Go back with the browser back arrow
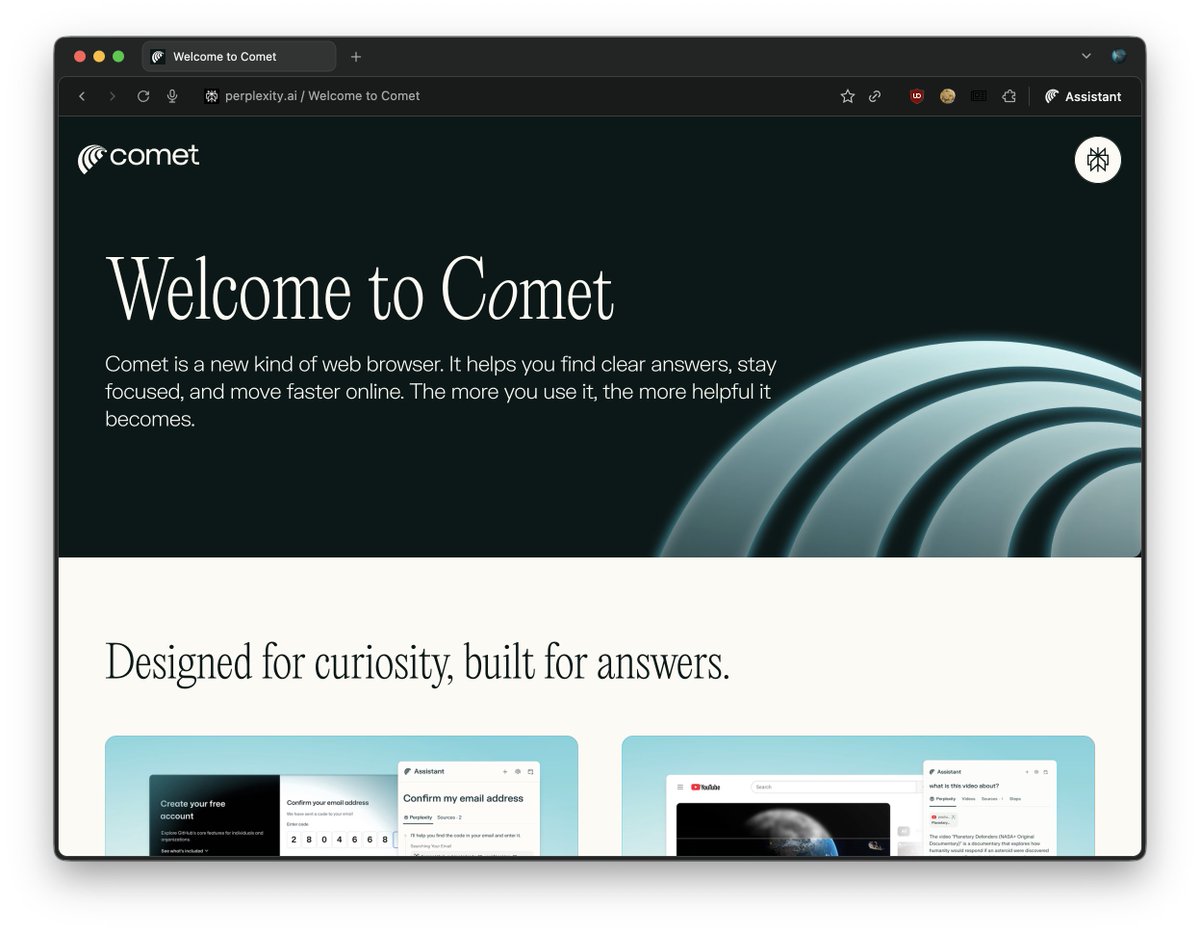Image resolution: width=1200 pixels, height=932 pixels. tap(82, 96)
